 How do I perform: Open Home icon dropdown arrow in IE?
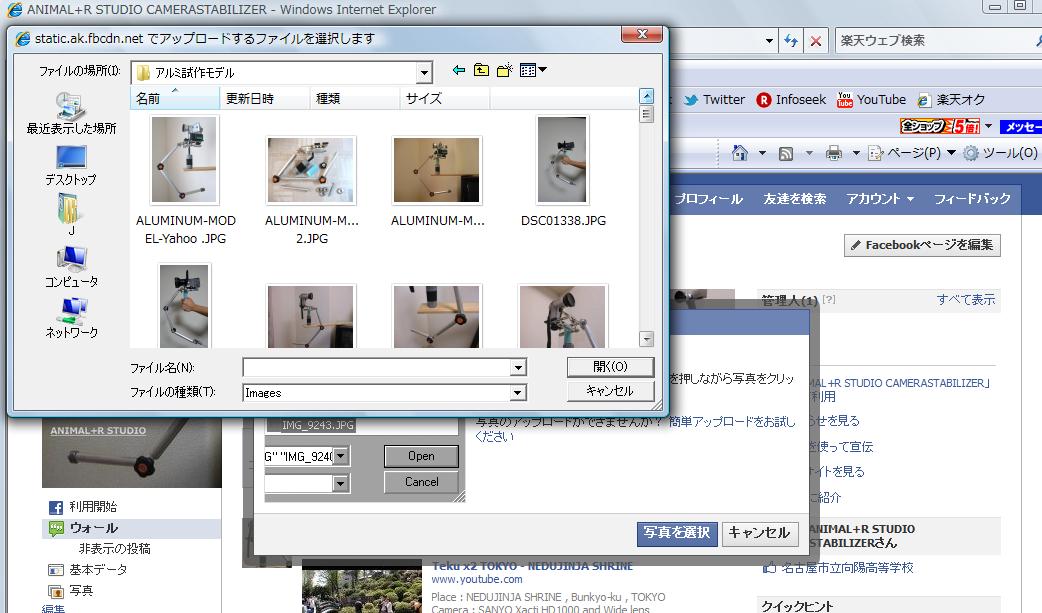click(762, 154)
